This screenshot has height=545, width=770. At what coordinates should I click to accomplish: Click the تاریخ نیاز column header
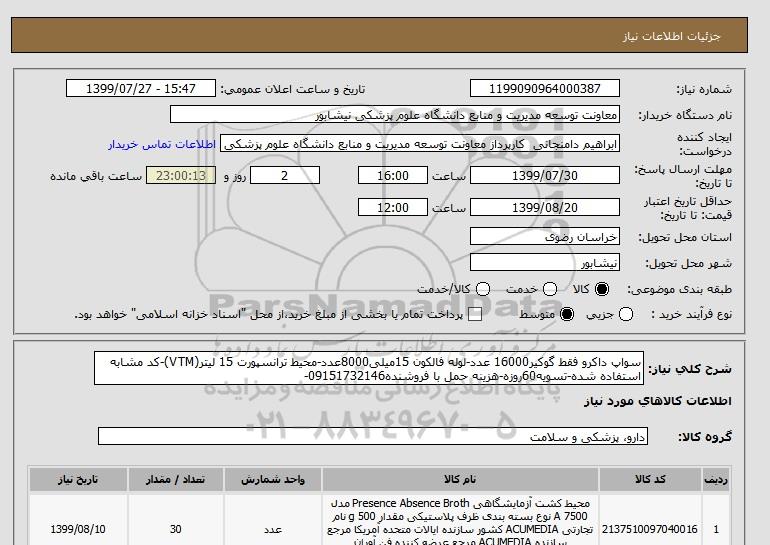click(78, 479)
